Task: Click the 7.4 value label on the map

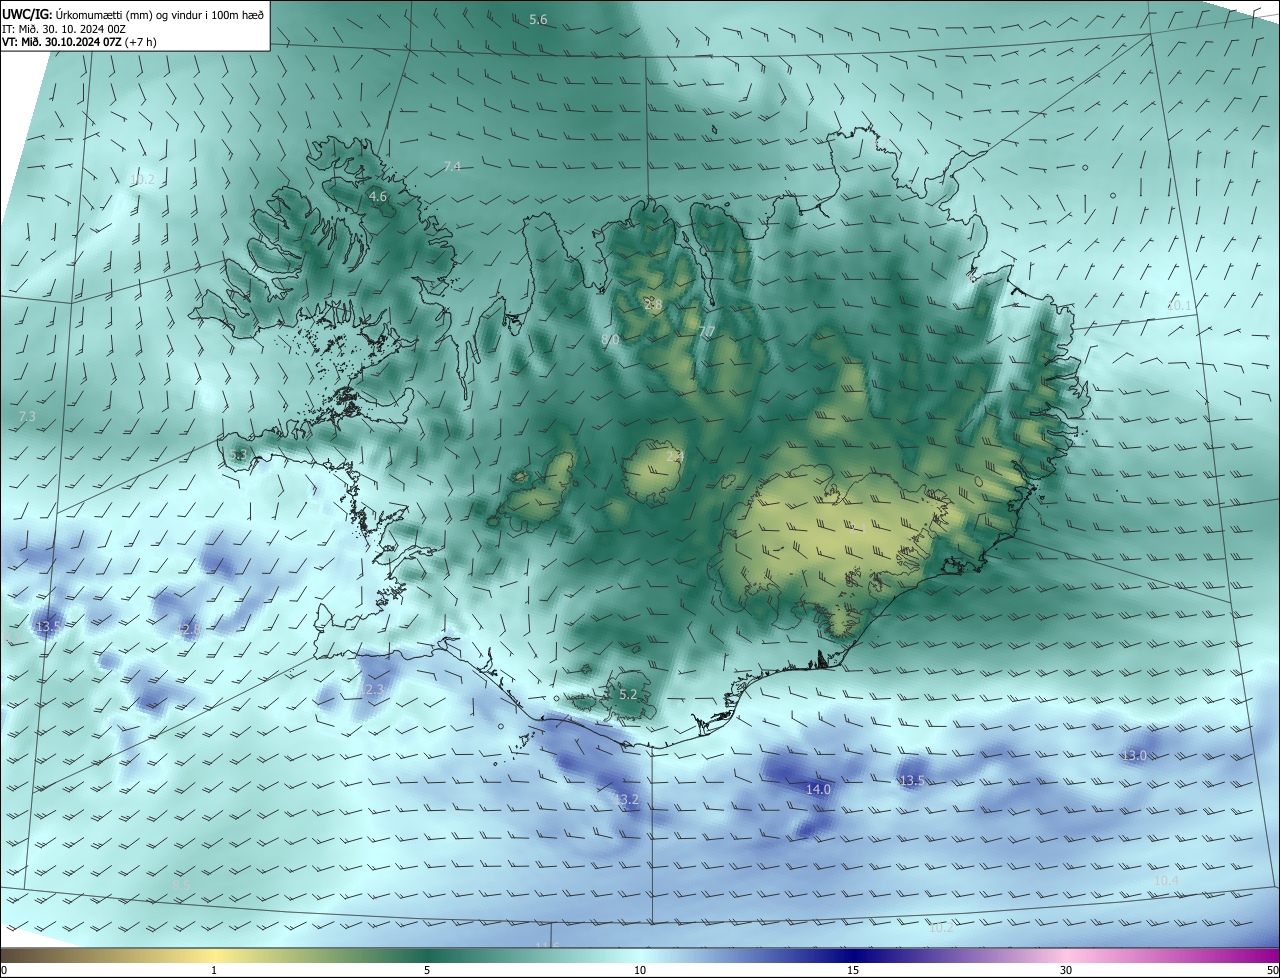Action: point(452,166)
